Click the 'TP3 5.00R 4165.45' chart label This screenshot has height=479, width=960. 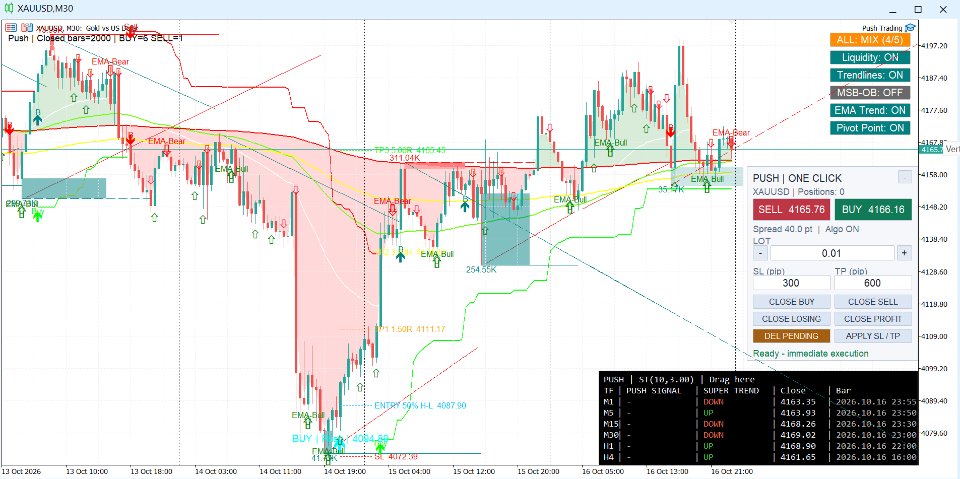pyautogui.click(x=410, y=150)
